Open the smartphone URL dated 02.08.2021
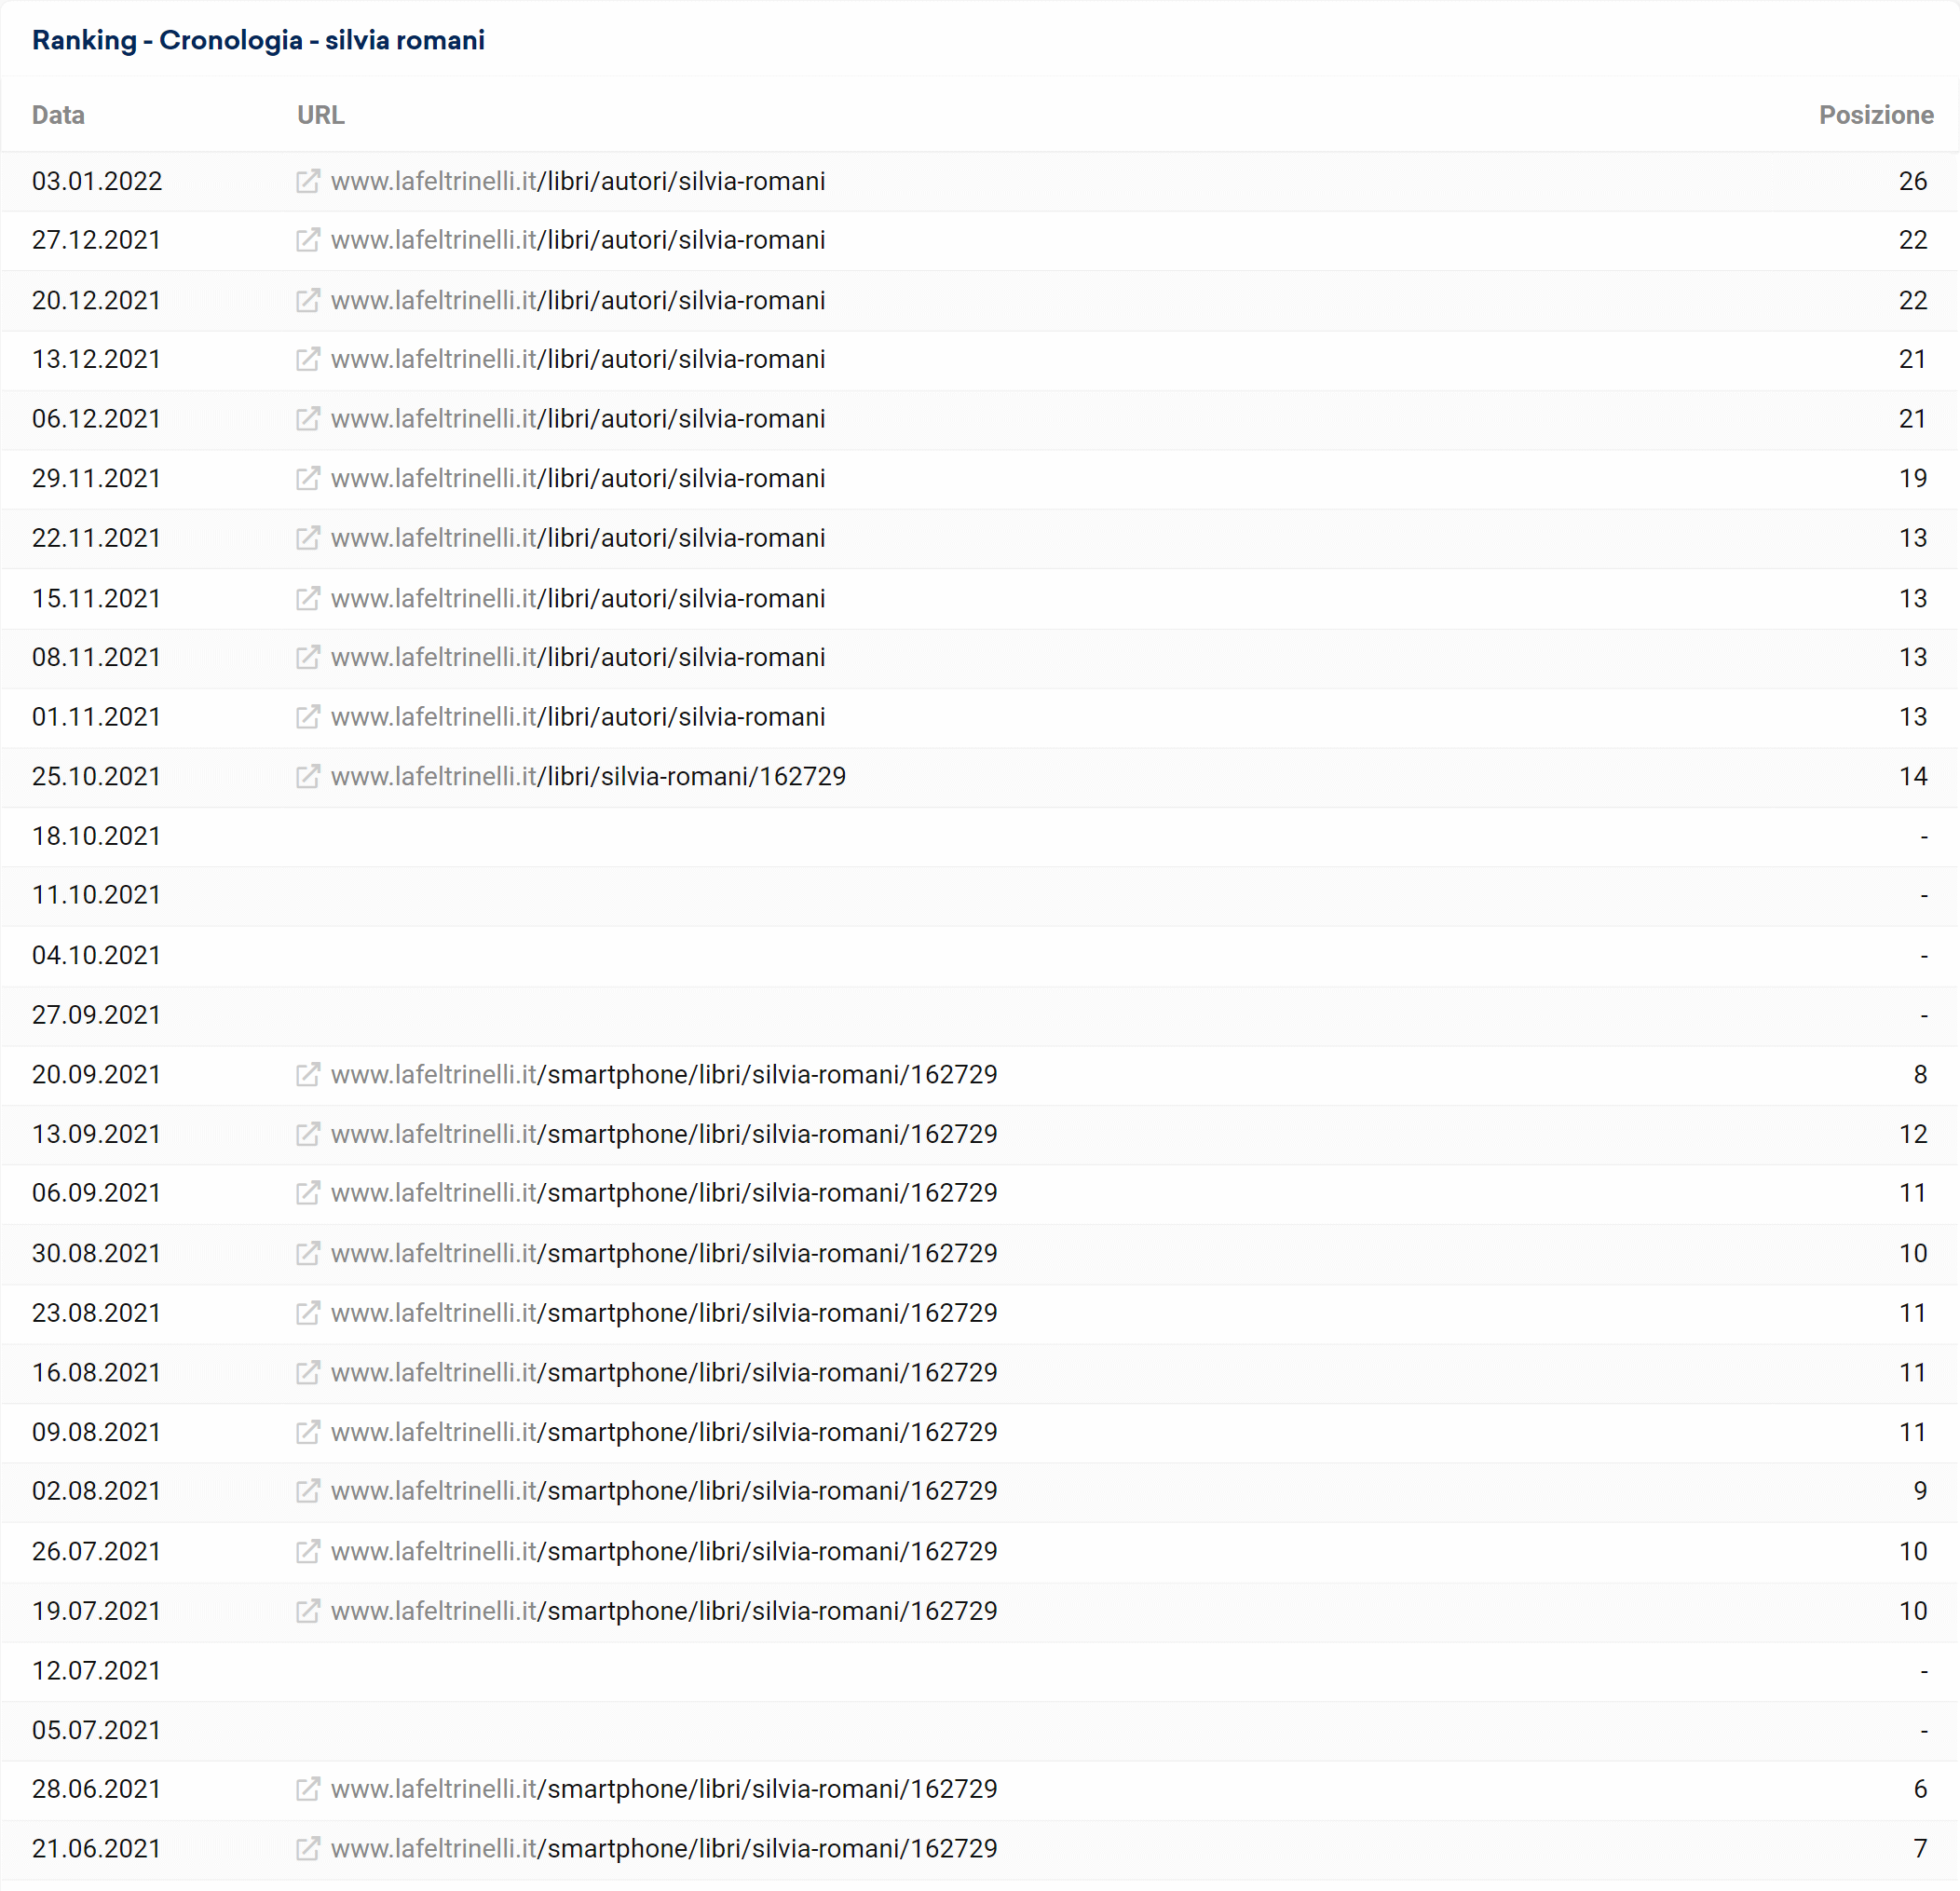This screenshot has width=1960, height=1891. (x=664, y=1491)
